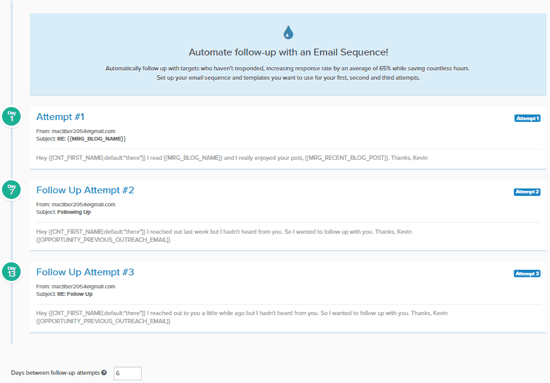550x383 pixels.
Task: Open the Attempt #1 template title
Action: 60,117
